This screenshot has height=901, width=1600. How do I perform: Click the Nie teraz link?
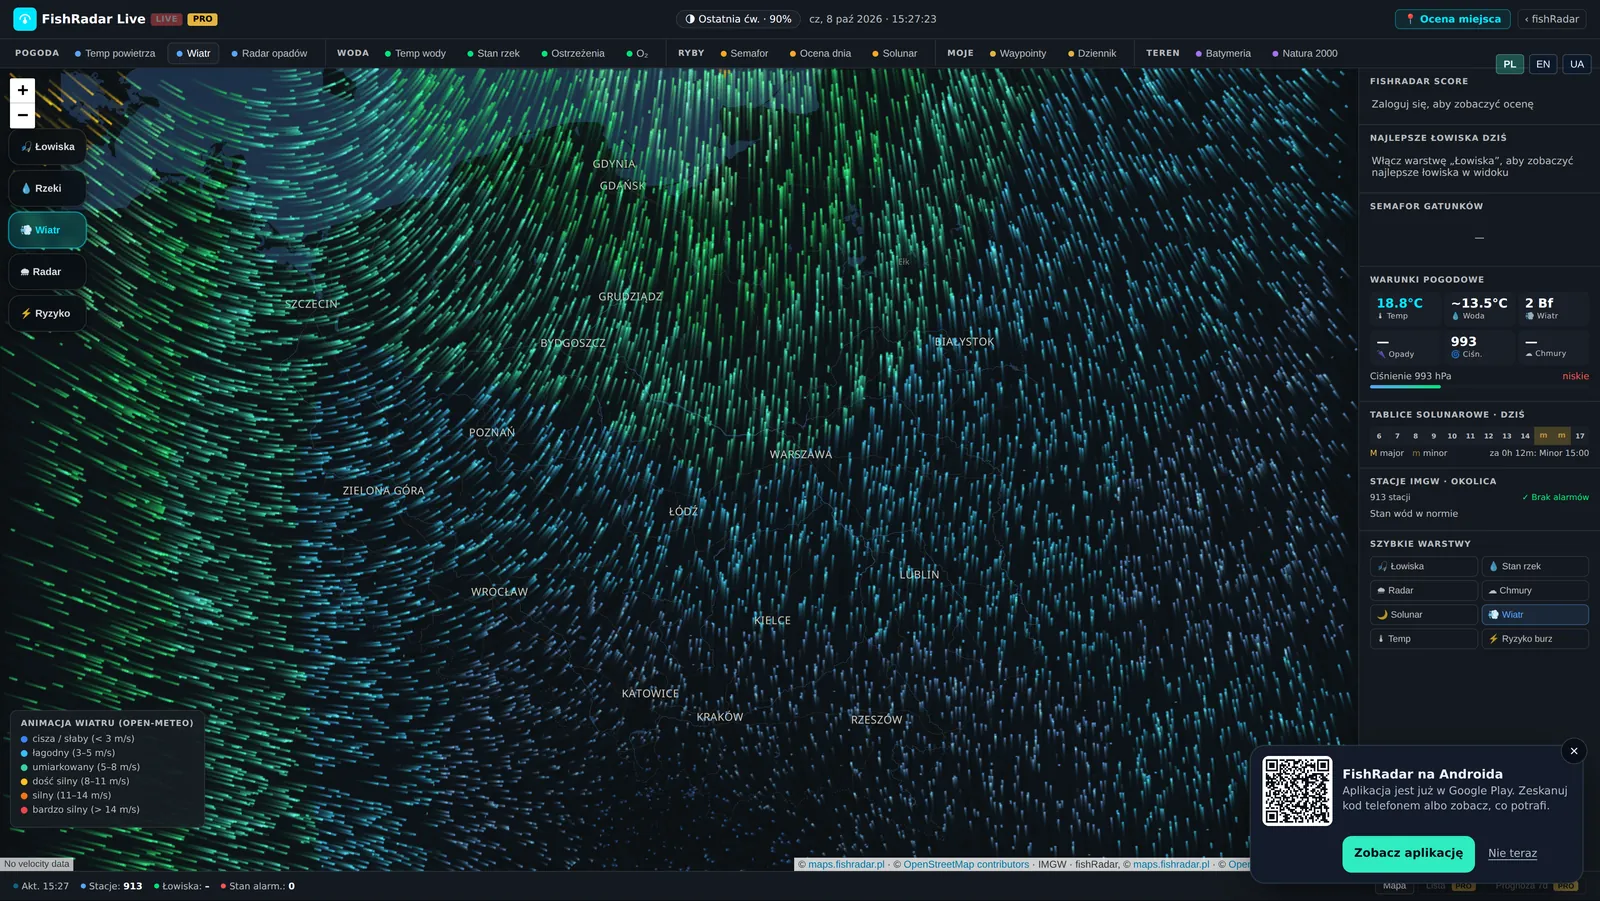click(1512, 853)
